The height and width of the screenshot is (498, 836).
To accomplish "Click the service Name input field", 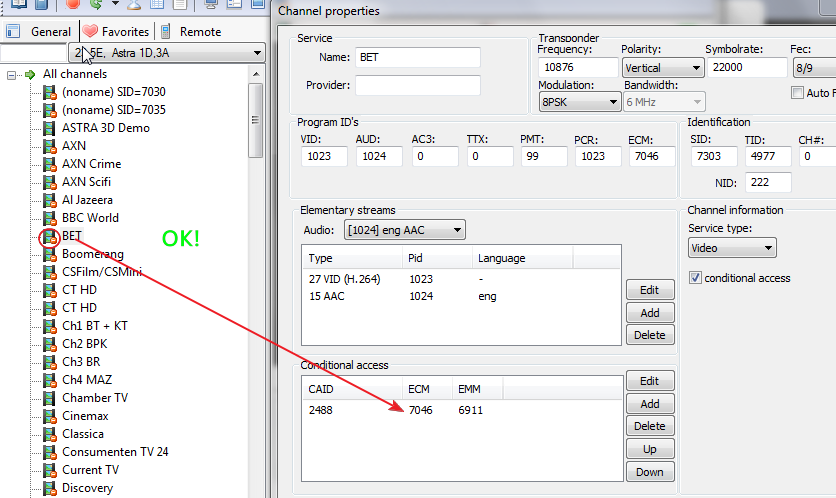I will (417, 58).
